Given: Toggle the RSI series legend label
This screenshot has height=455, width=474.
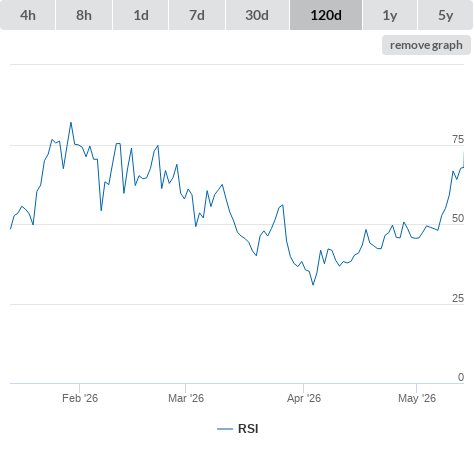Looking at the screenshot, I should 248,429.
